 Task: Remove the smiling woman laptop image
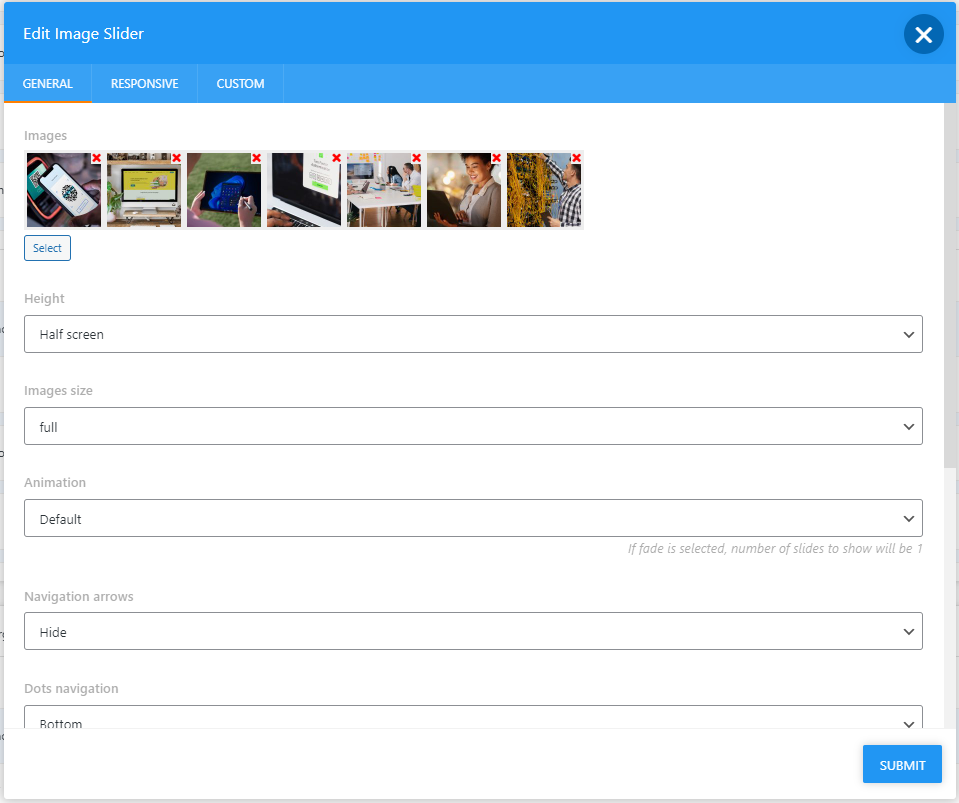[496, 158]
